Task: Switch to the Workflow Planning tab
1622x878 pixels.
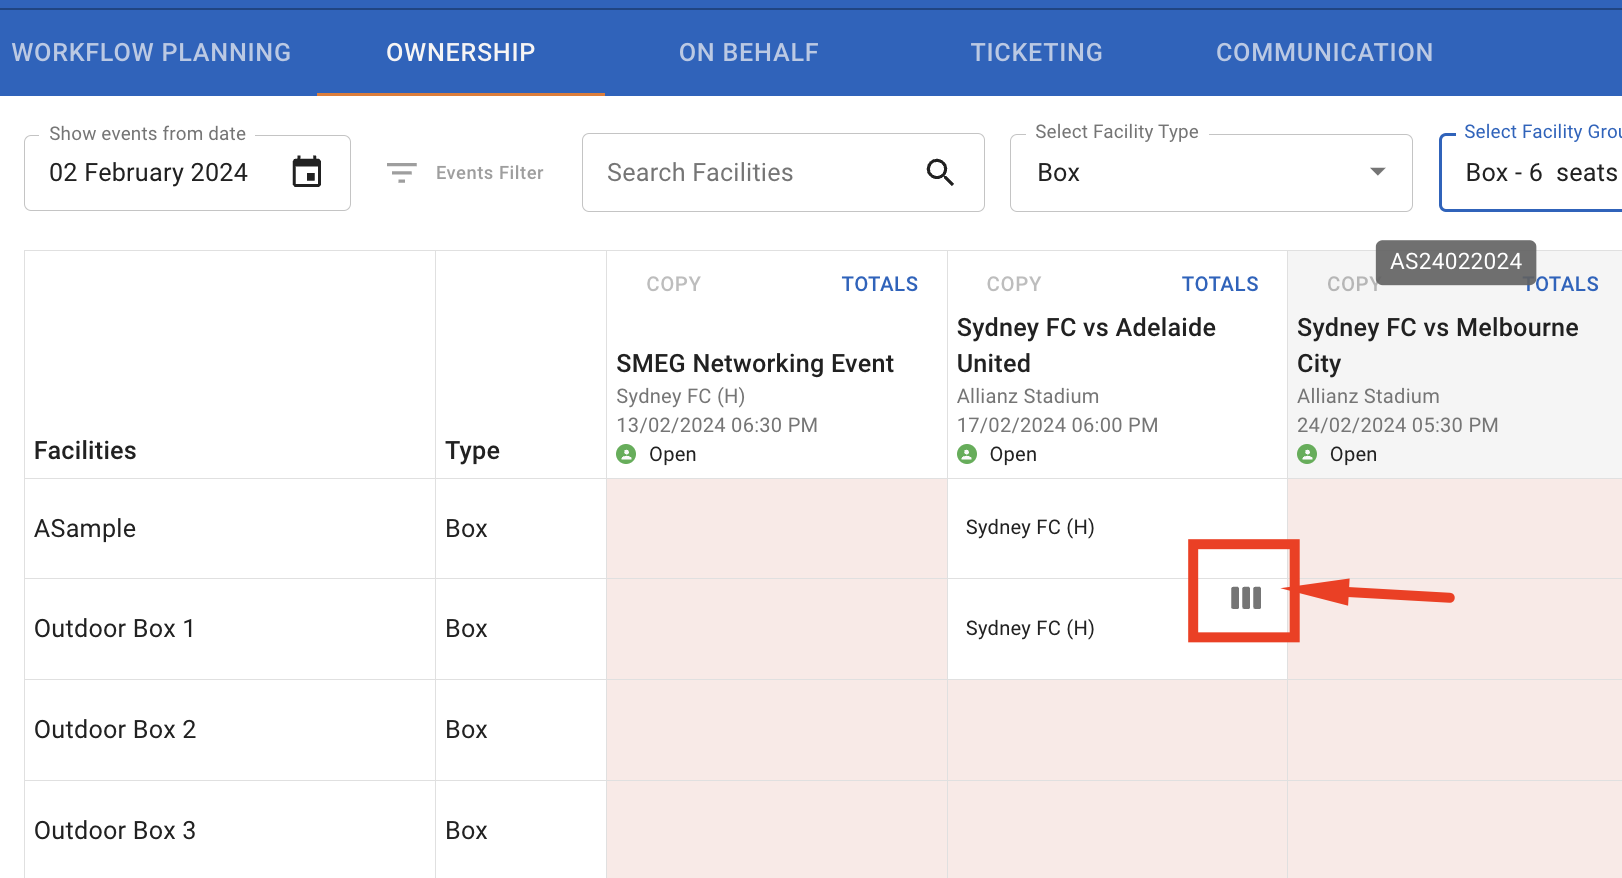Action: pyautogui.click(x=151, y=52)
